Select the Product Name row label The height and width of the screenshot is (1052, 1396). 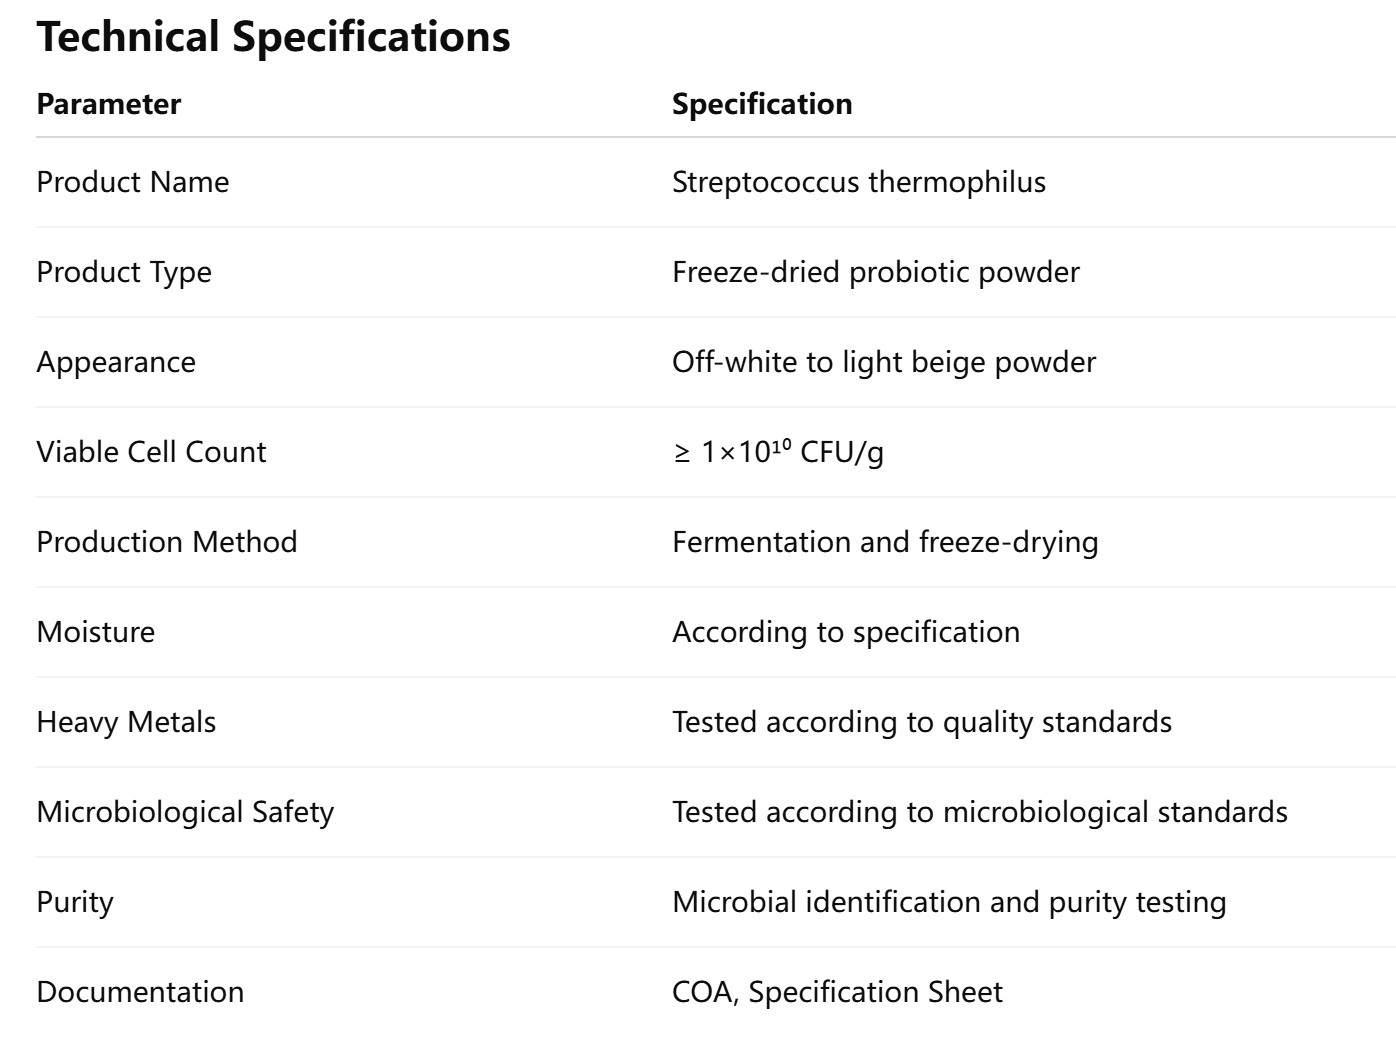[x=133, y=182]
